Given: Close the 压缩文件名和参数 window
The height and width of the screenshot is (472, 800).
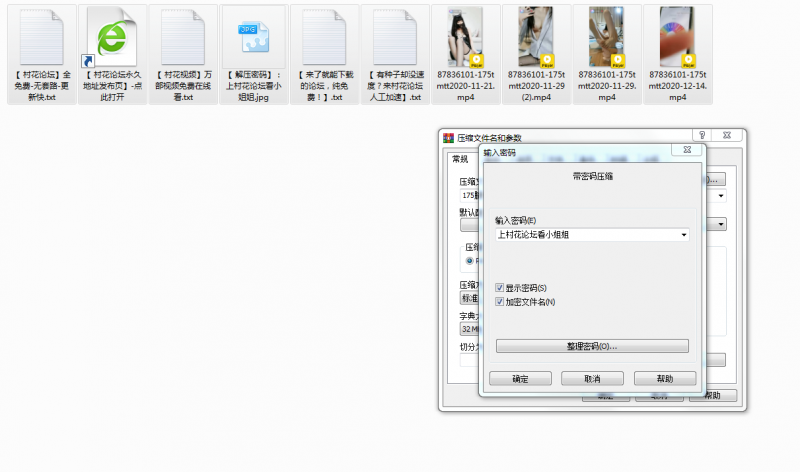Looking at the screenshot, I should [727, 135].
